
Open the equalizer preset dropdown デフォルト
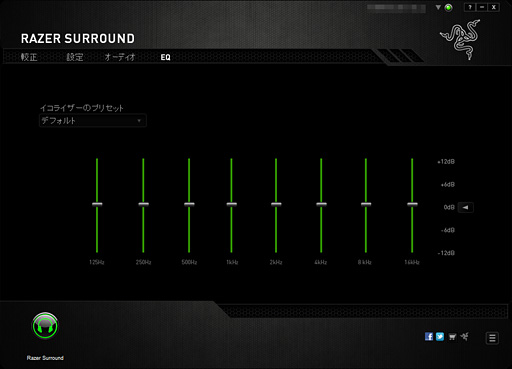point(93,121)
